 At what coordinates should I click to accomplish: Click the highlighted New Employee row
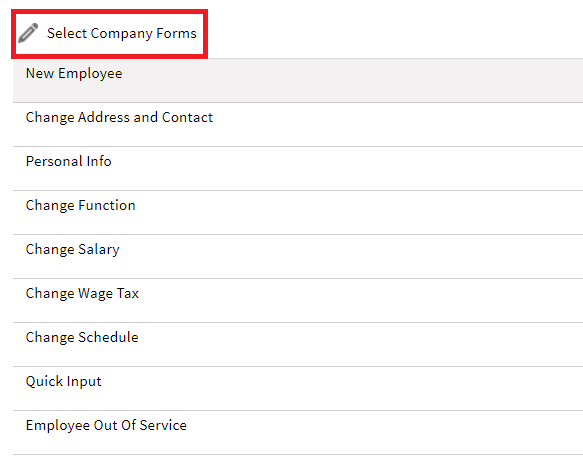pyautogui.click(x=298, y=80)
